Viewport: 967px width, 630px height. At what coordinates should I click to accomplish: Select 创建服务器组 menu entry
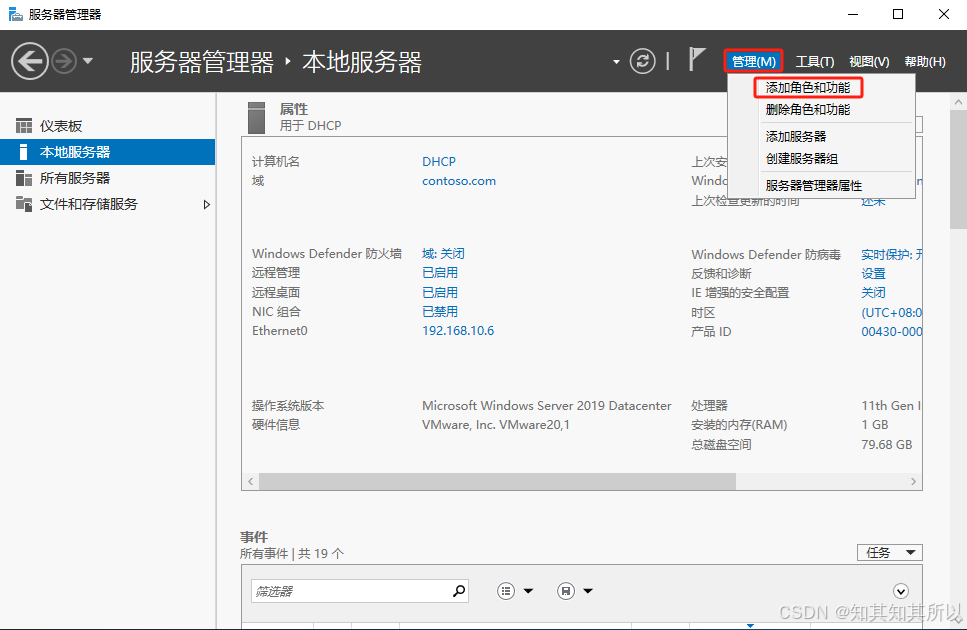[x=802, y=158]
